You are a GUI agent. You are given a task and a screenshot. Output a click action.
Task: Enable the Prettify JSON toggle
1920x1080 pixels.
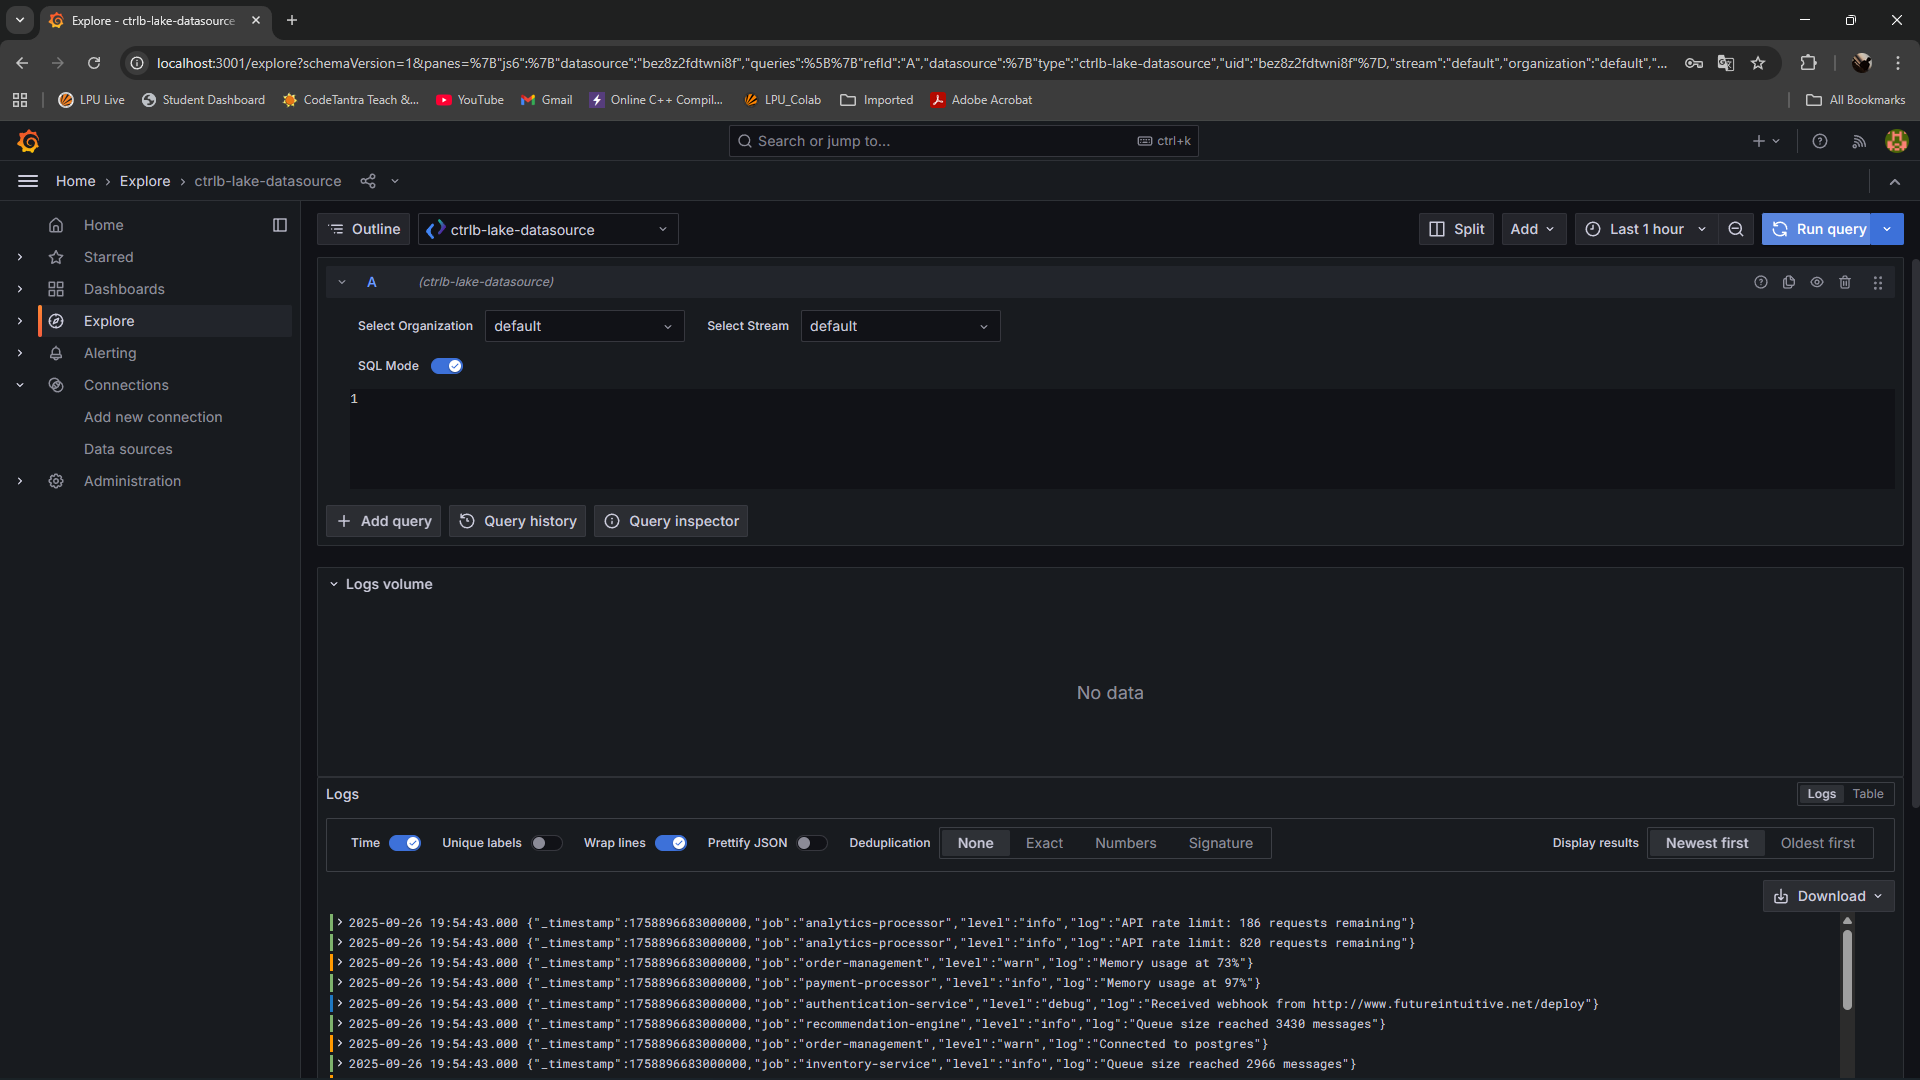[811, 843]
